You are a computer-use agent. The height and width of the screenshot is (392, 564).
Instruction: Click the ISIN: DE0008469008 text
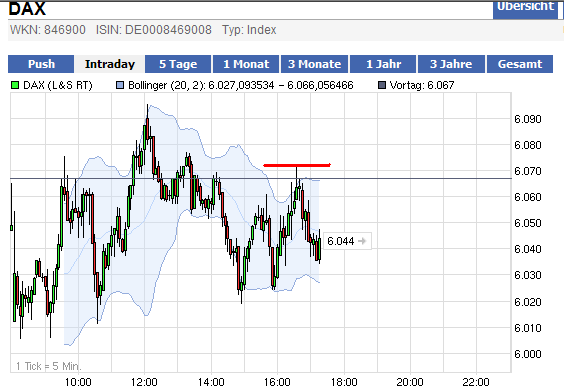(x=154, y=30)
